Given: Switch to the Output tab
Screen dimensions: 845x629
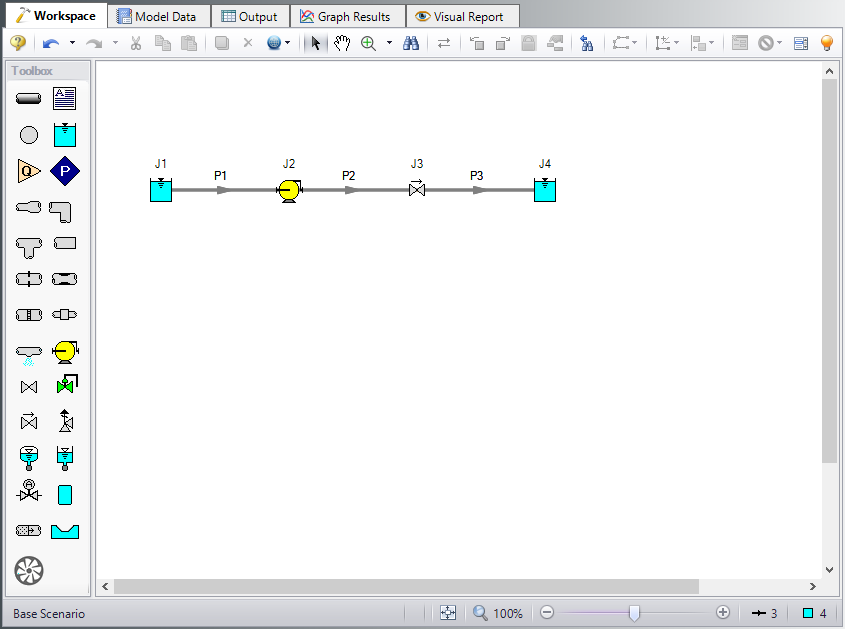Looking at the screenshot, I should click(249, 15).
